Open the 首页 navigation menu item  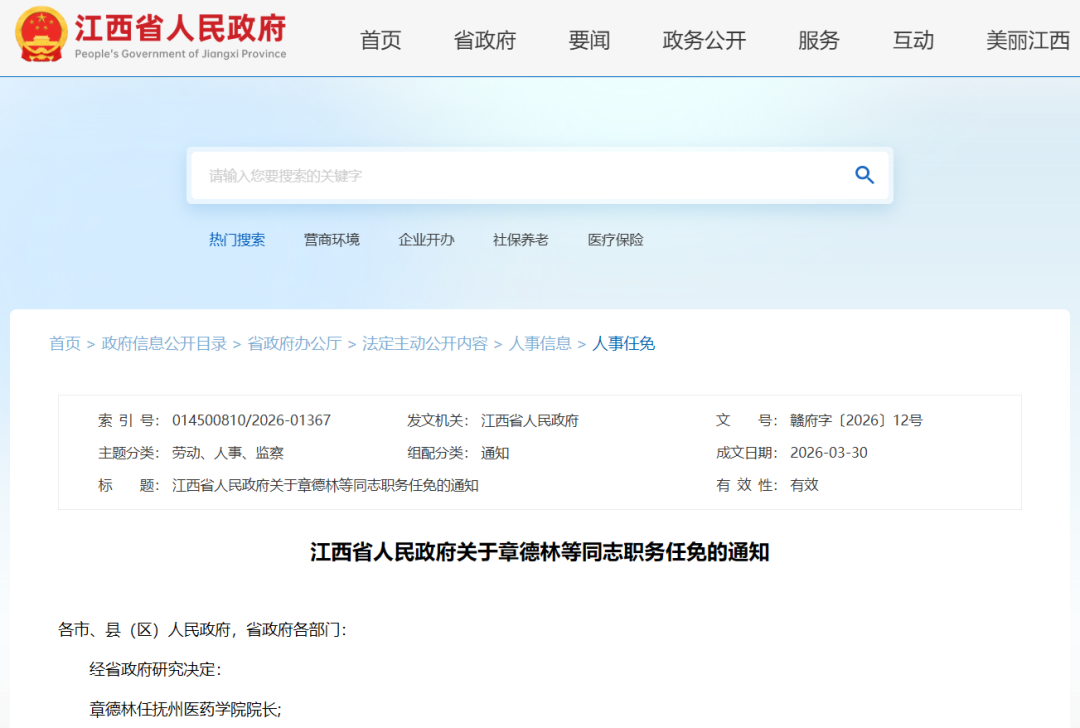380,41
